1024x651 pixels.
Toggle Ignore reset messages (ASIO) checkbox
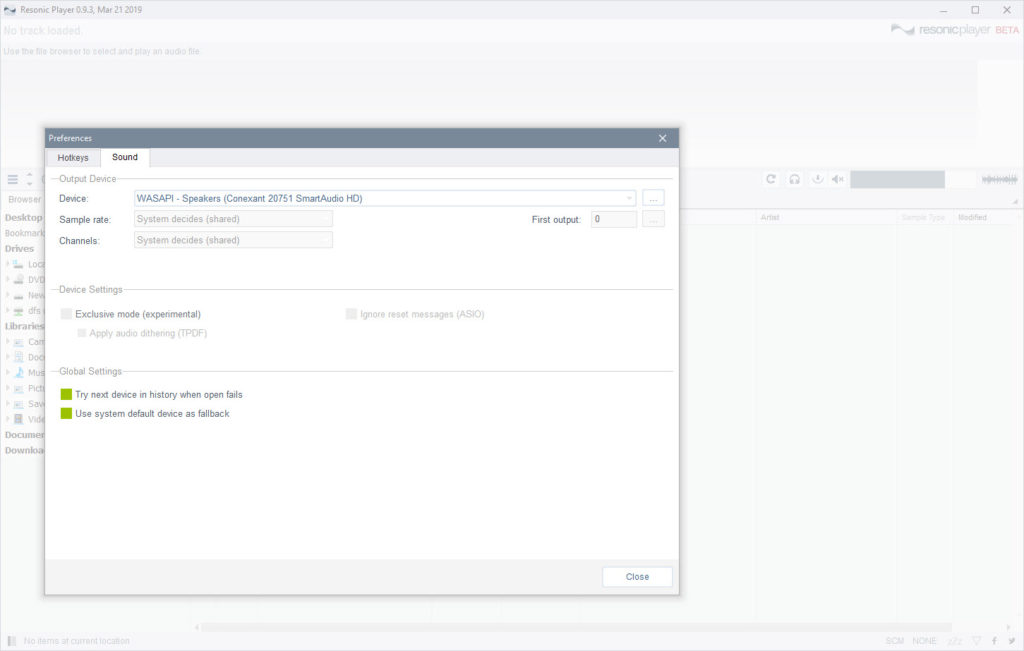click(351, 314)
